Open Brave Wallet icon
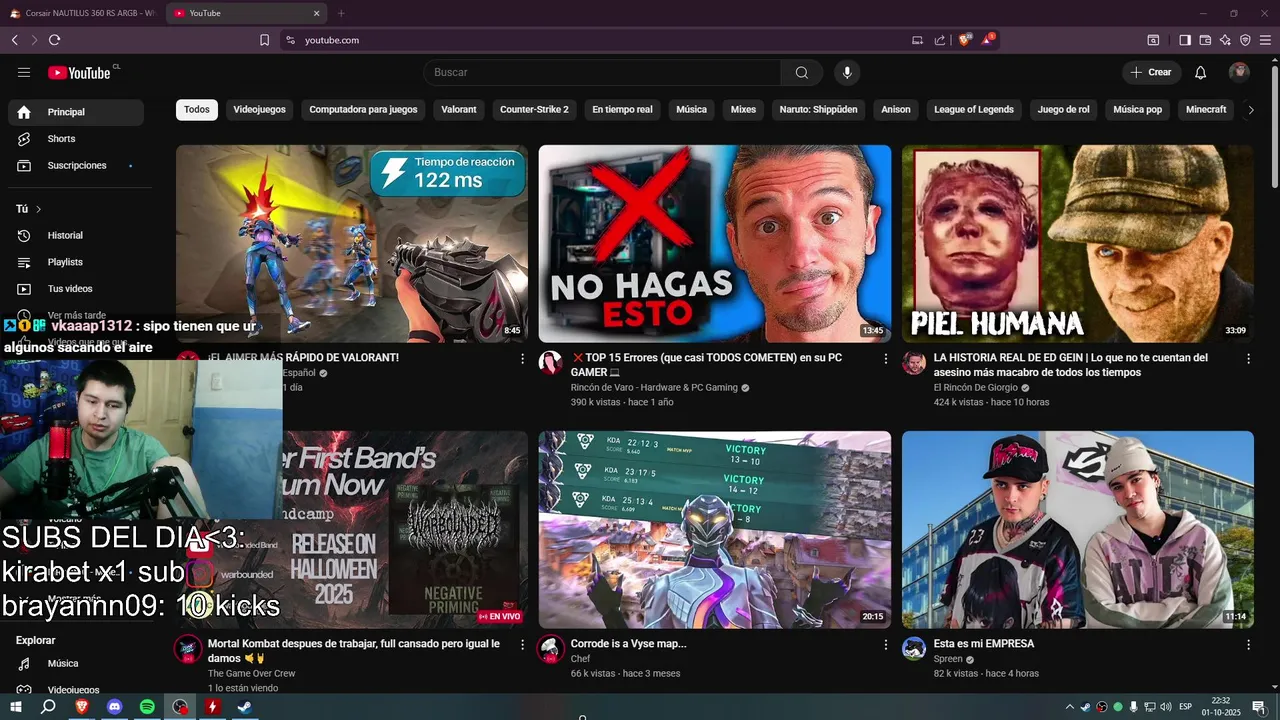1280x720 pixels. point(1205,40)
